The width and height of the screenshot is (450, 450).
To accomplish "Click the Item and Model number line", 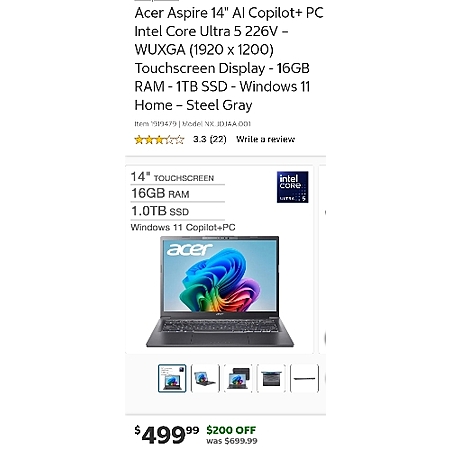I will [x=192, y=124].
